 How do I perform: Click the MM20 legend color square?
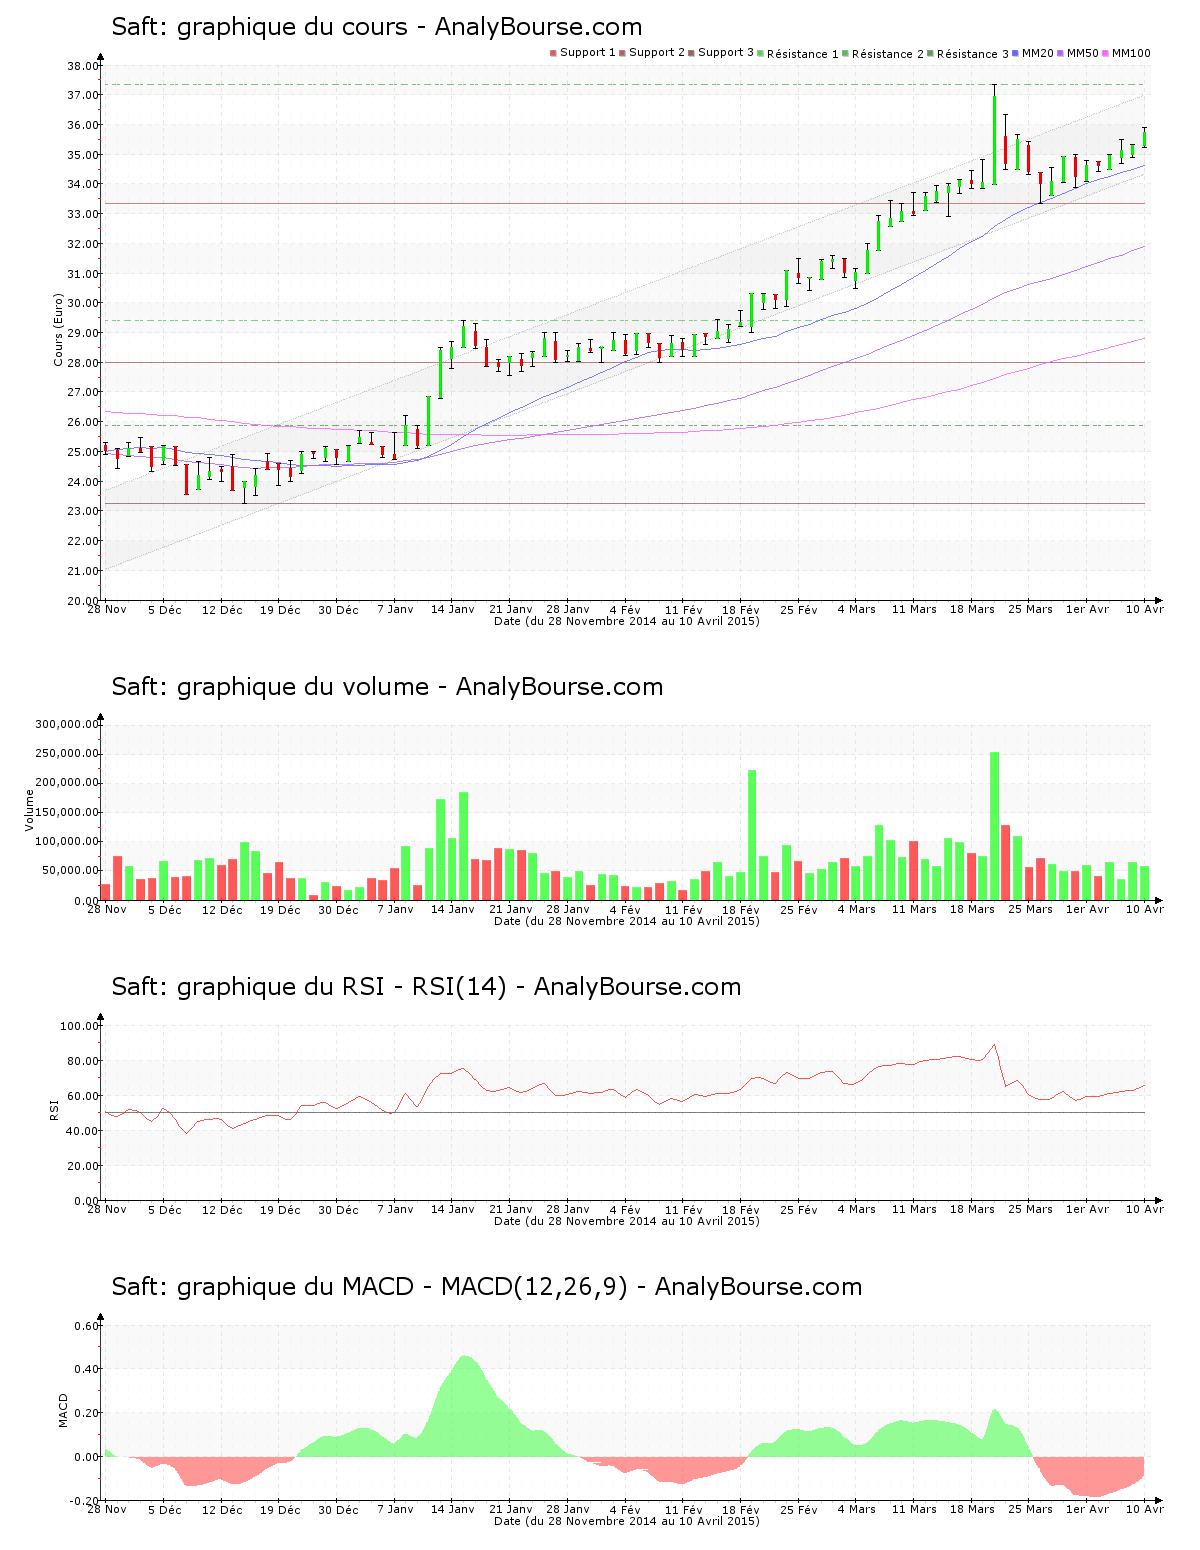pos(1015,53)
